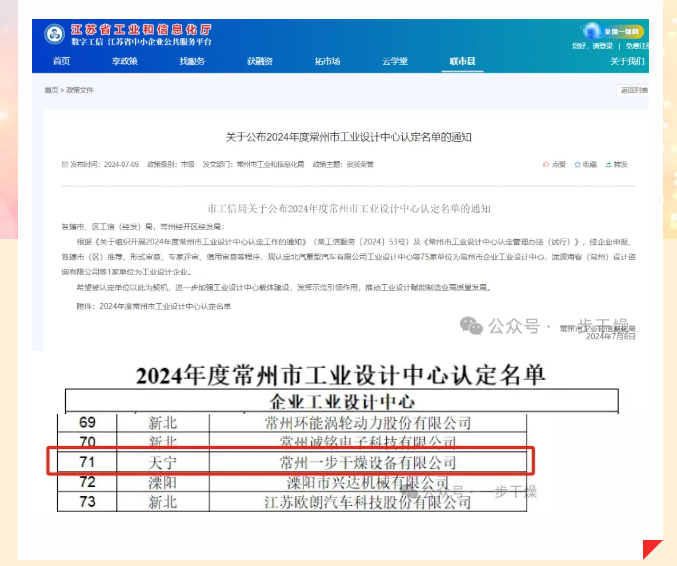Open the 云学堂 navigation item
The image size is (677, 566).
(x=394, y=62)
